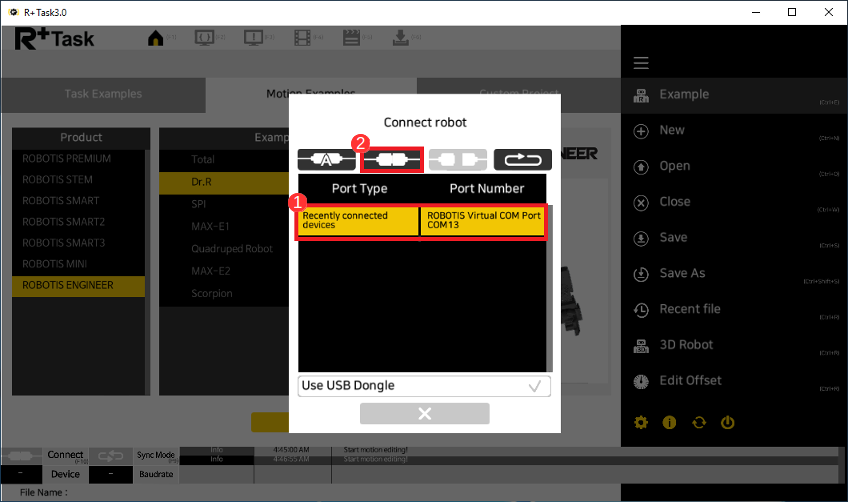Open Recent file from the side menu
The image size is (848, 502).
pyautogui.click(x=690, y=309)
